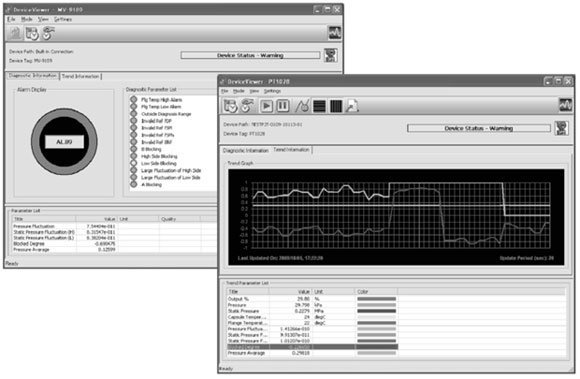
Task: Click value 1.01207e-010 in Trend Parameter List
Action: tap(295, 341)
